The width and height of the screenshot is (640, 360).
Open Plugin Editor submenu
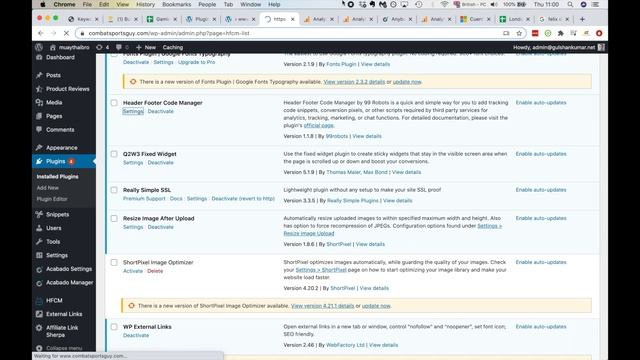(x=52, y=199)
